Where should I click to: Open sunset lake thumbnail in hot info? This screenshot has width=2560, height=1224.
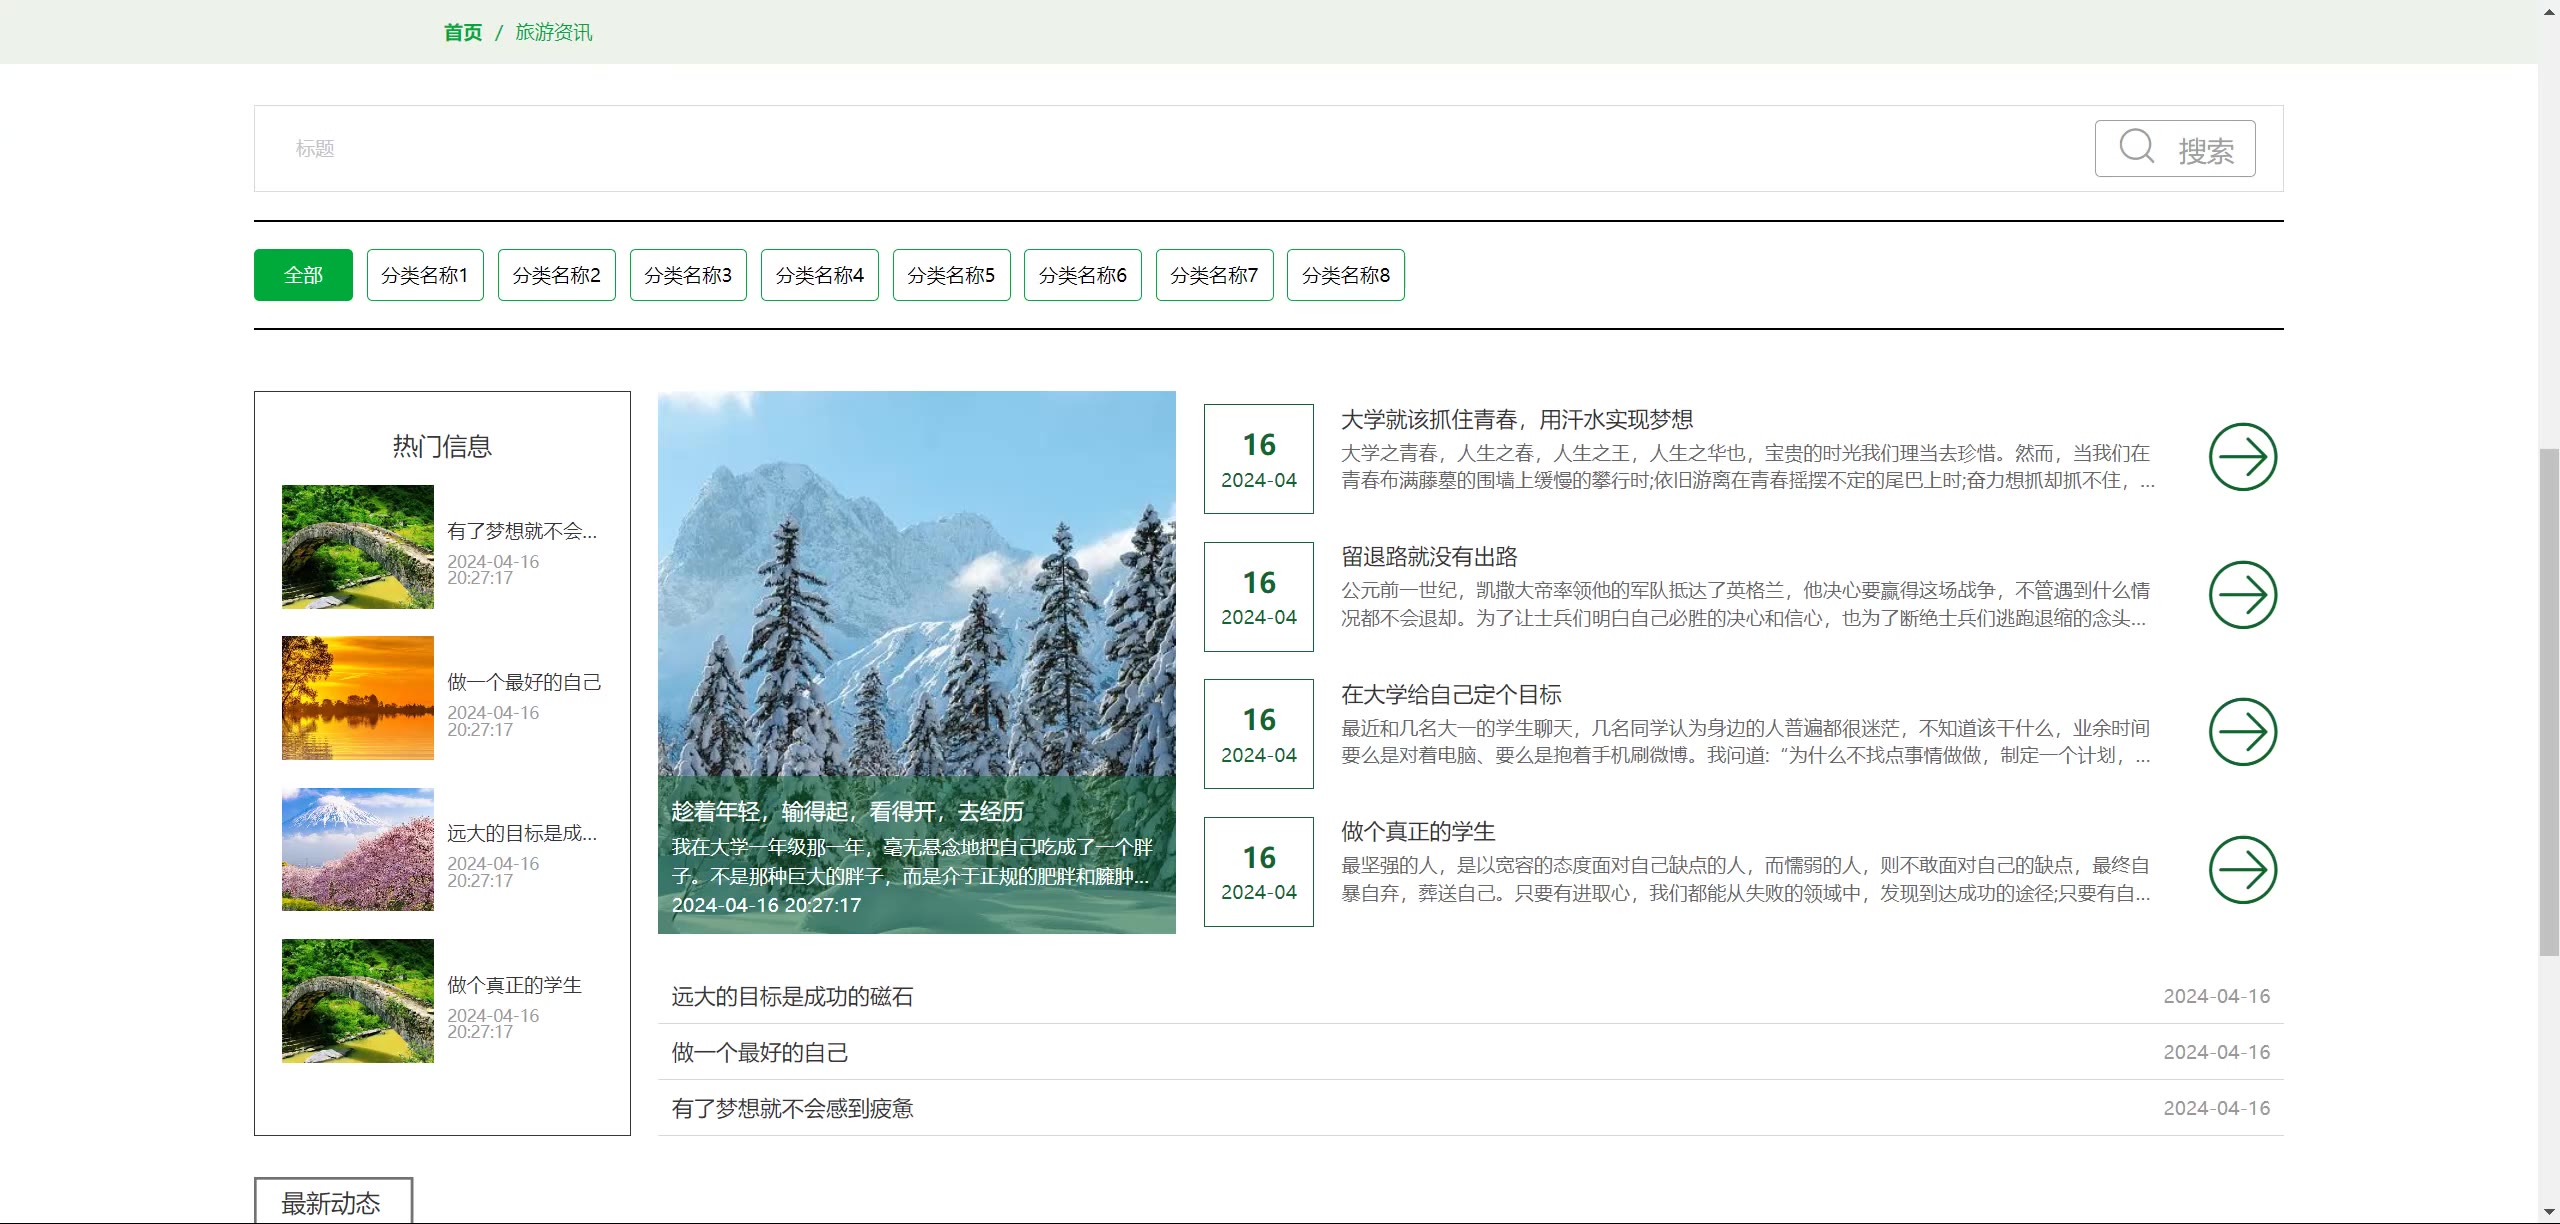(x=358, y=698)
